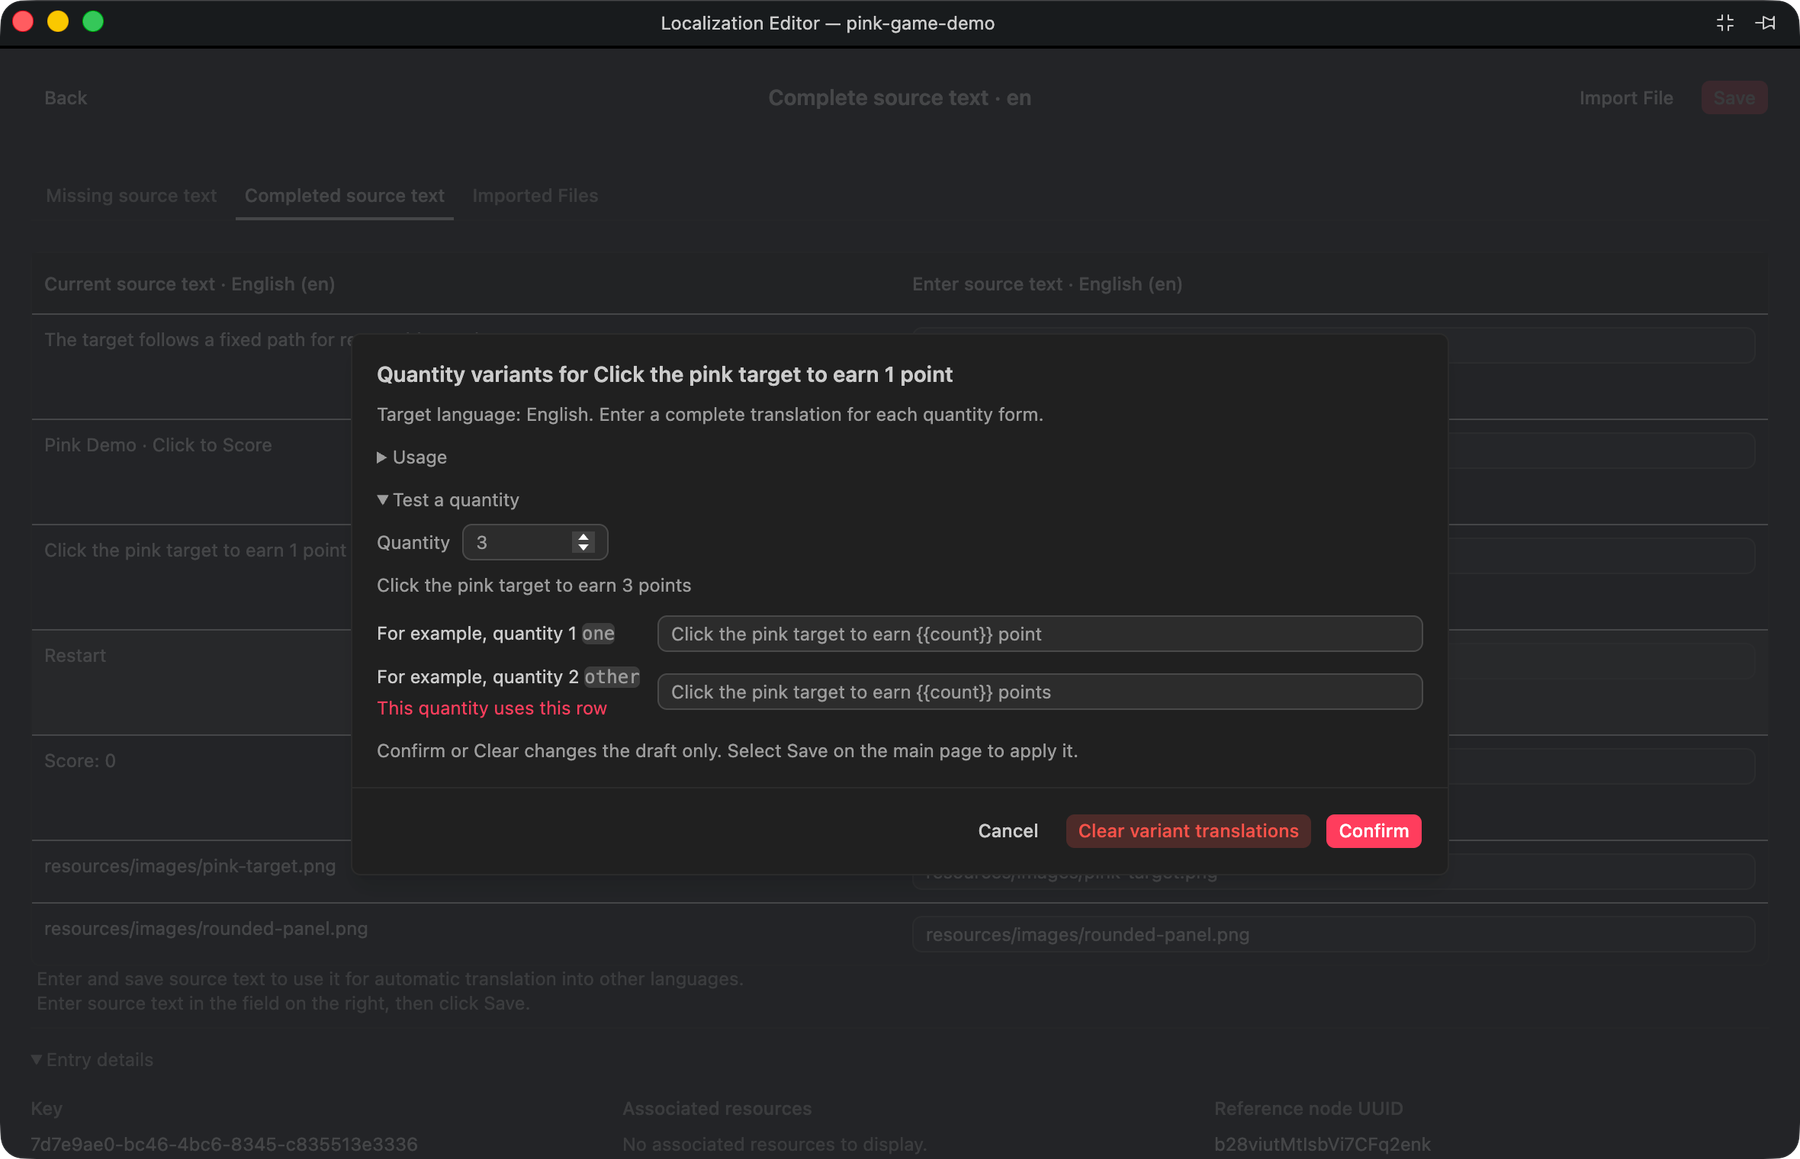Edit the 'other' quantity translation field
Screen dimensions: 1800x1159
[x=1040, y=692]
